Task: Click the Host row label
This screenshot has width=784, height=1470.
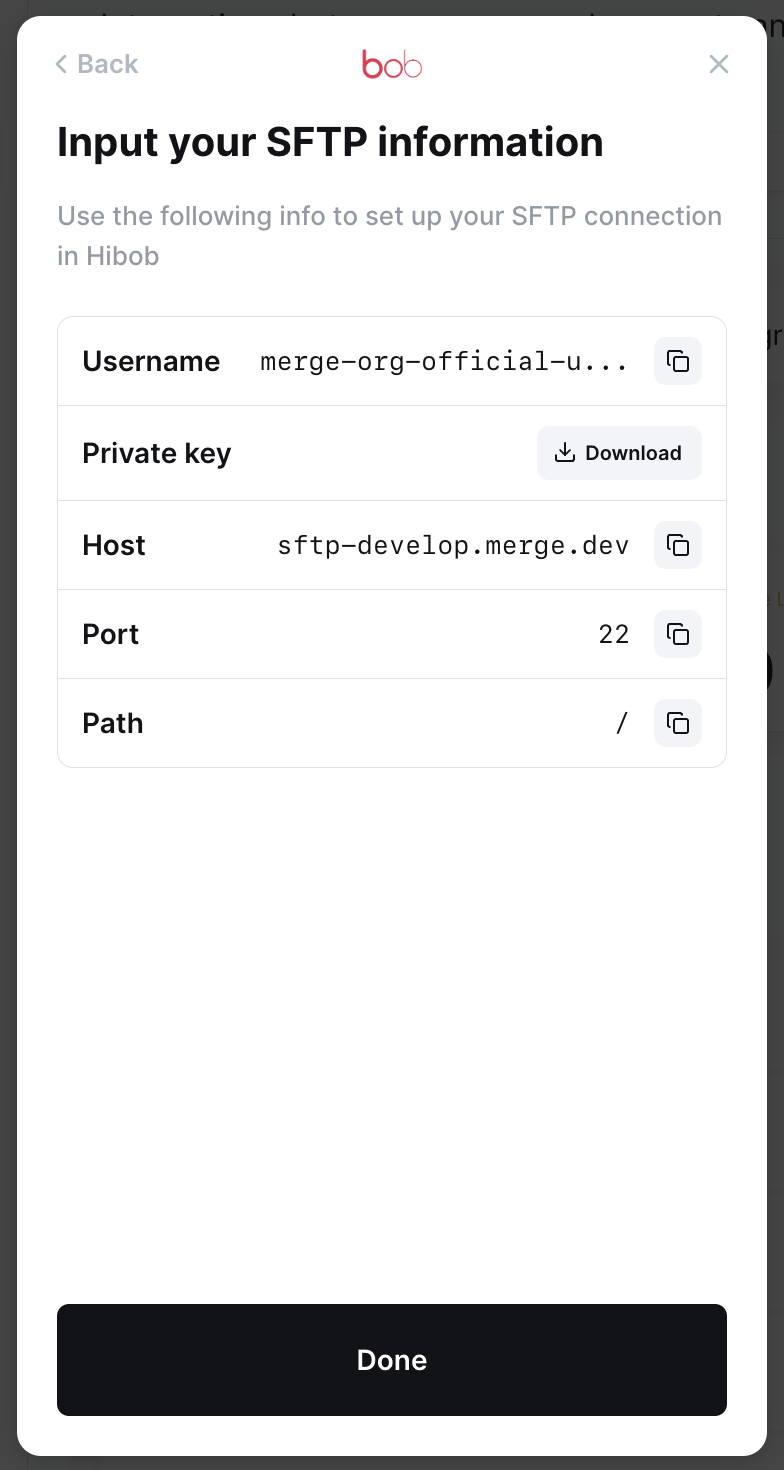Action: [114, 545]
